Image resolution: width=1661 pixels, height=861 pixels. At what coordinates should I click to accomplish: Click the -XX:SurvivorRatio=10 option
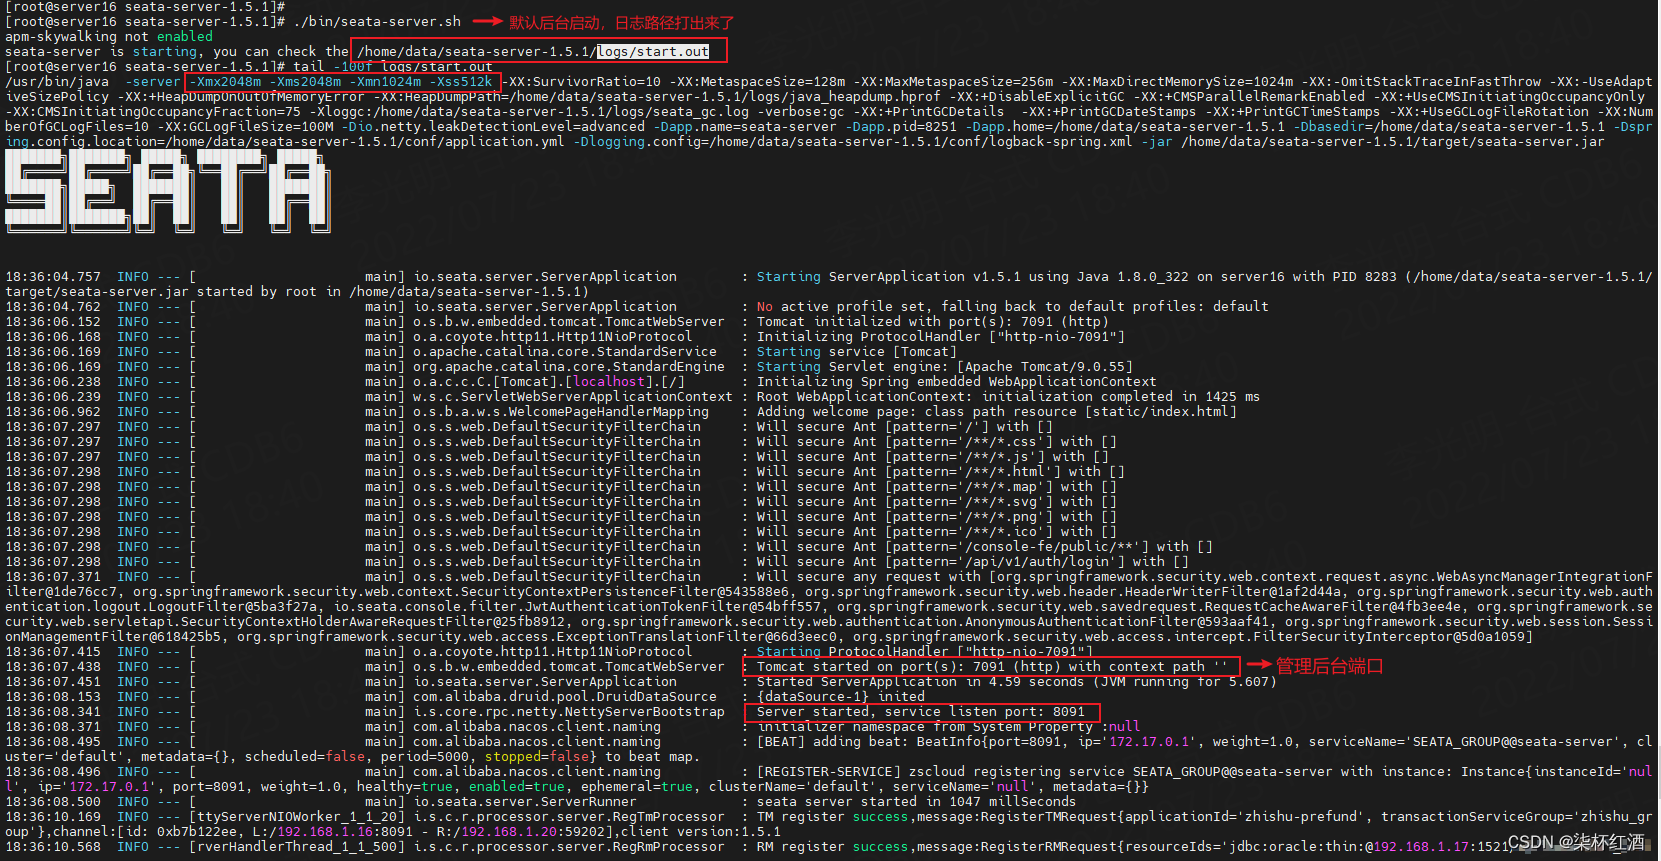pos(581,81)
